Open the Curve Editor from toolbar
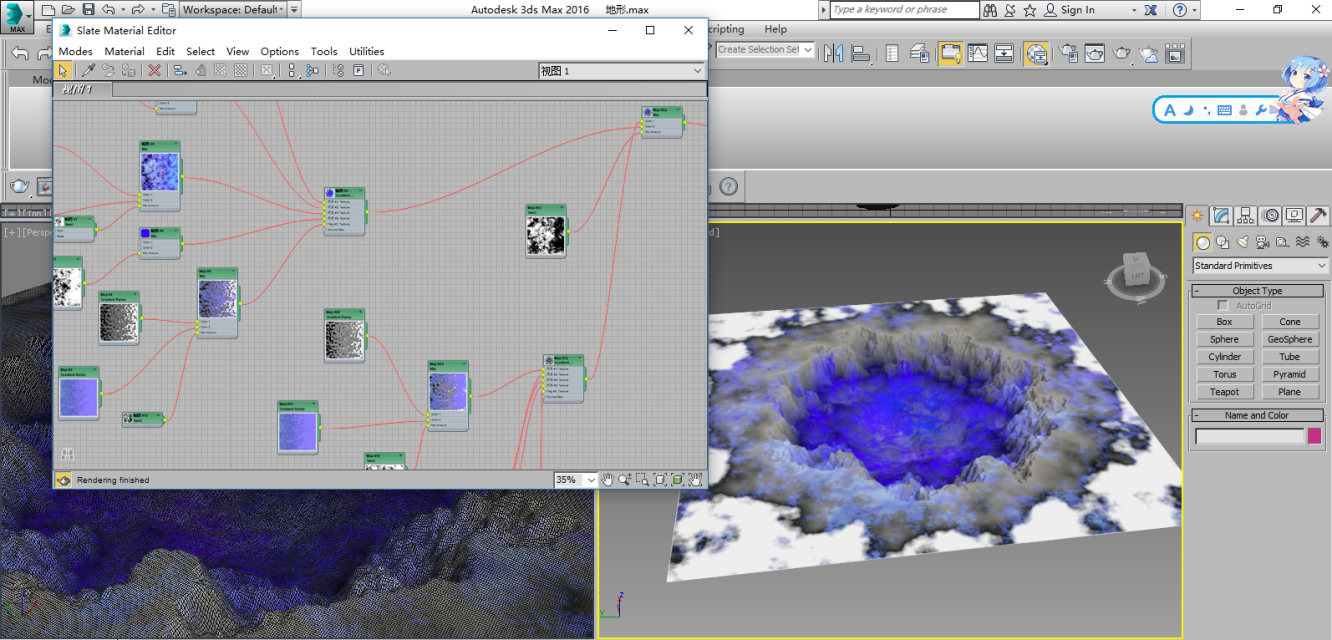 pos(977,53)
